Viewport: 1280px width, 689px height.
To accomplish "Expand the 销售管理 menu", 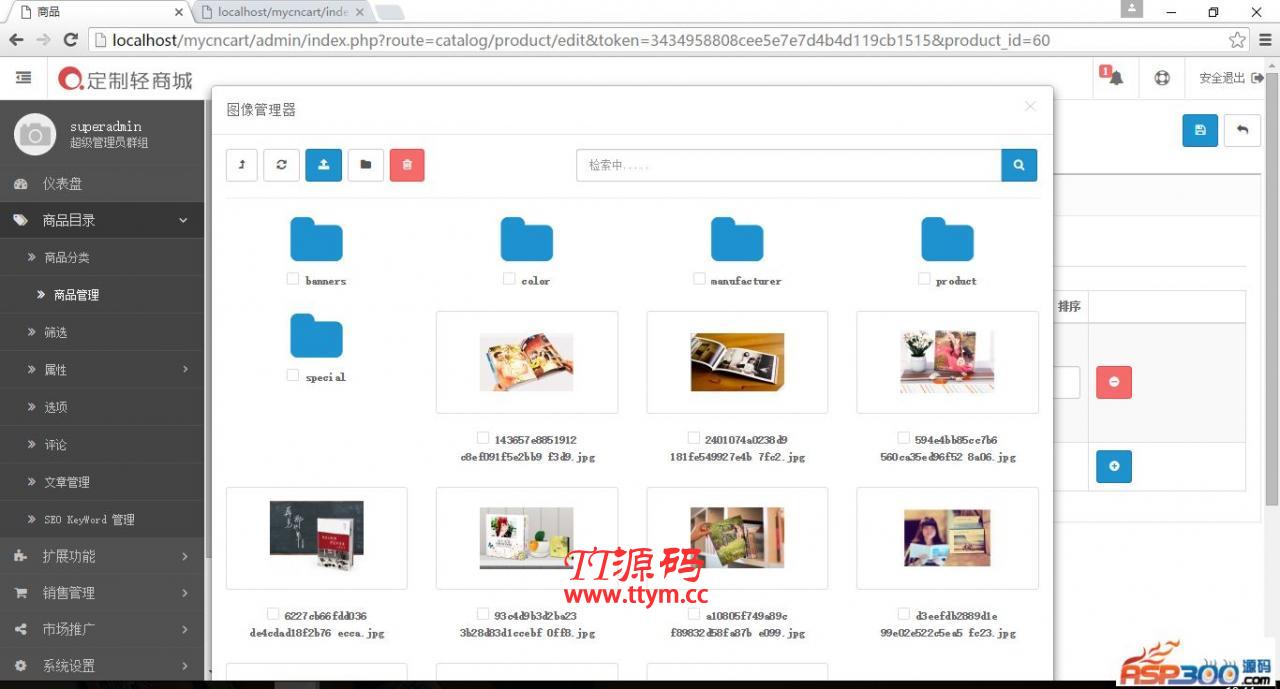I will point(102,593).
